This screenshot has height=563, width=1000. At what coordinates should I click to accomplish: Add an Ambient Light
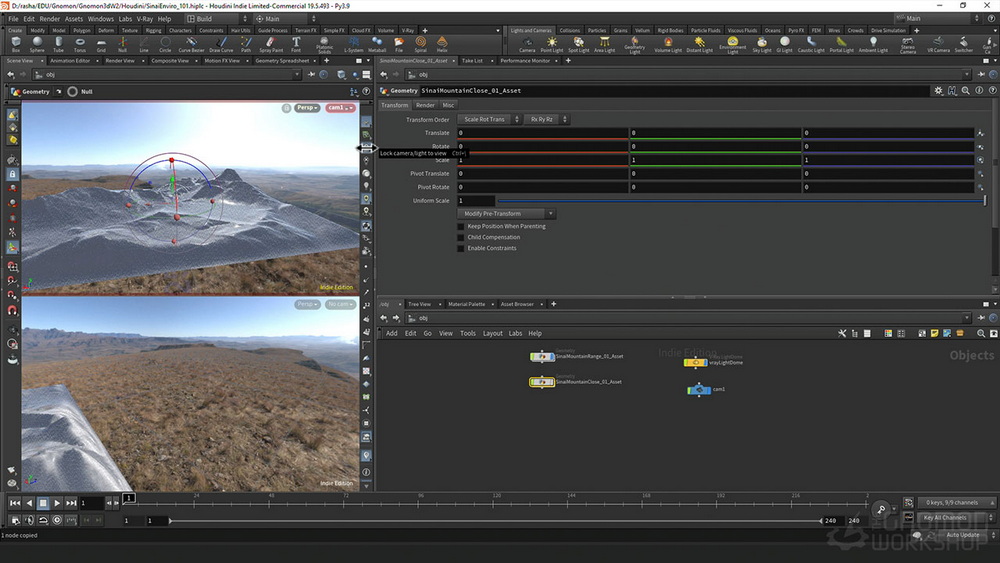(x=872, y=44)
